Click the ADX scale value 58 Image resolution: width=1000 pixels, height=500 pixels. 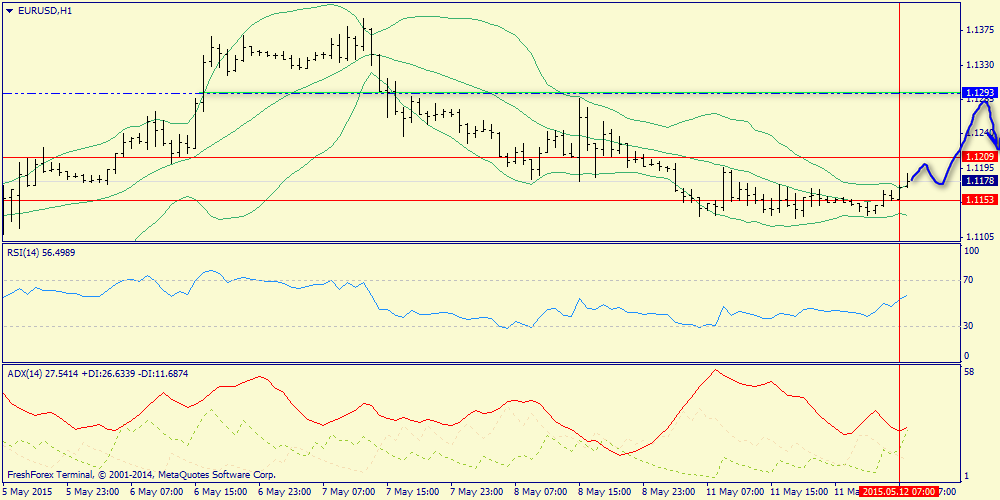tap(967, 371)
